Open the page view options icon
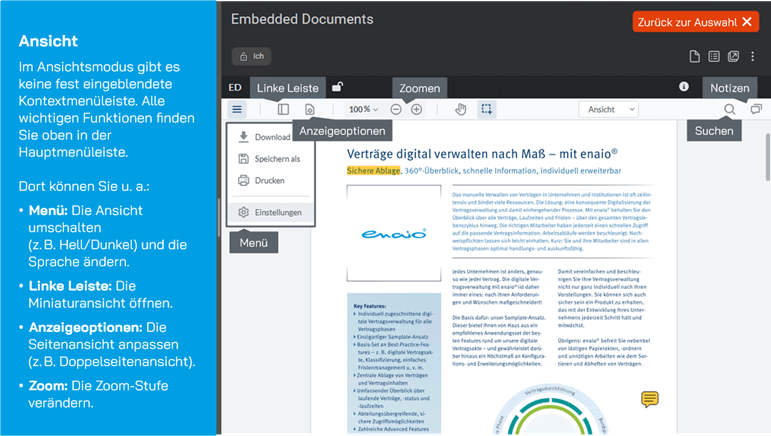This screenshot has height=436, width=771. coord(309,109)
